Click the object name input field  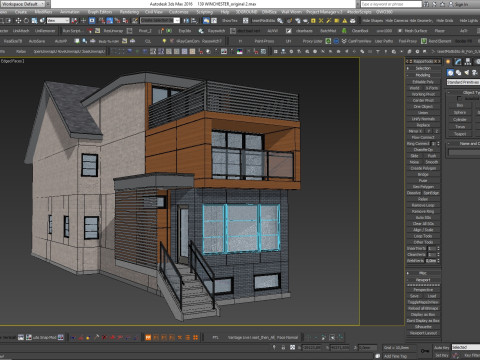pos(464,152)
